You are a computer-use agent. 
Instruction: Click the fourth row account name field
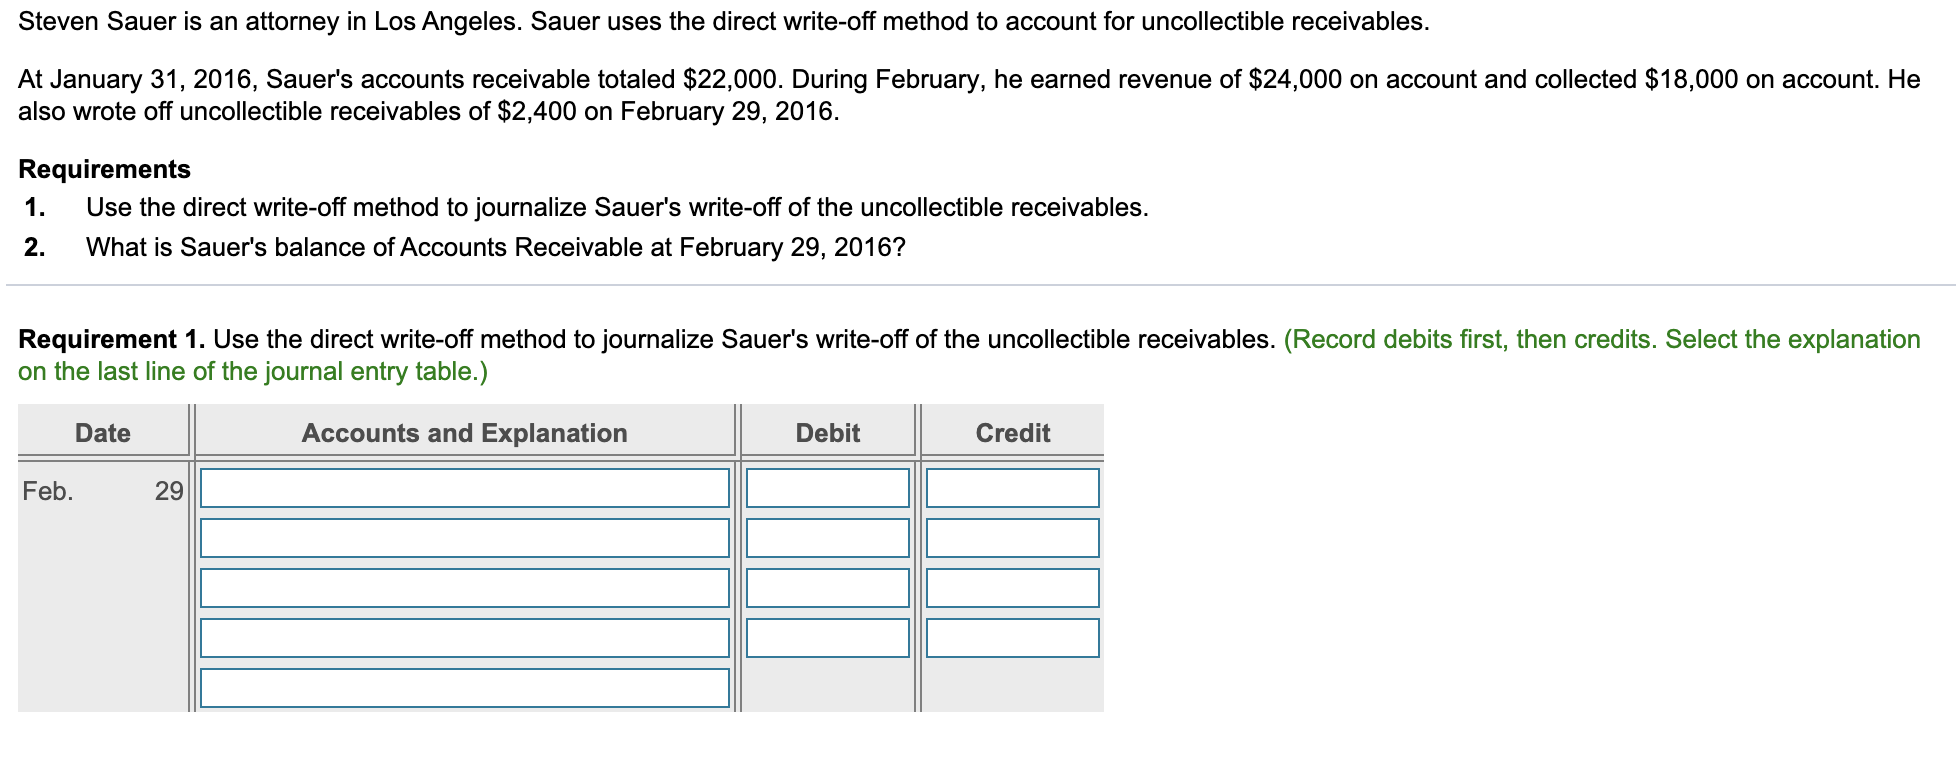pos(465,638)
